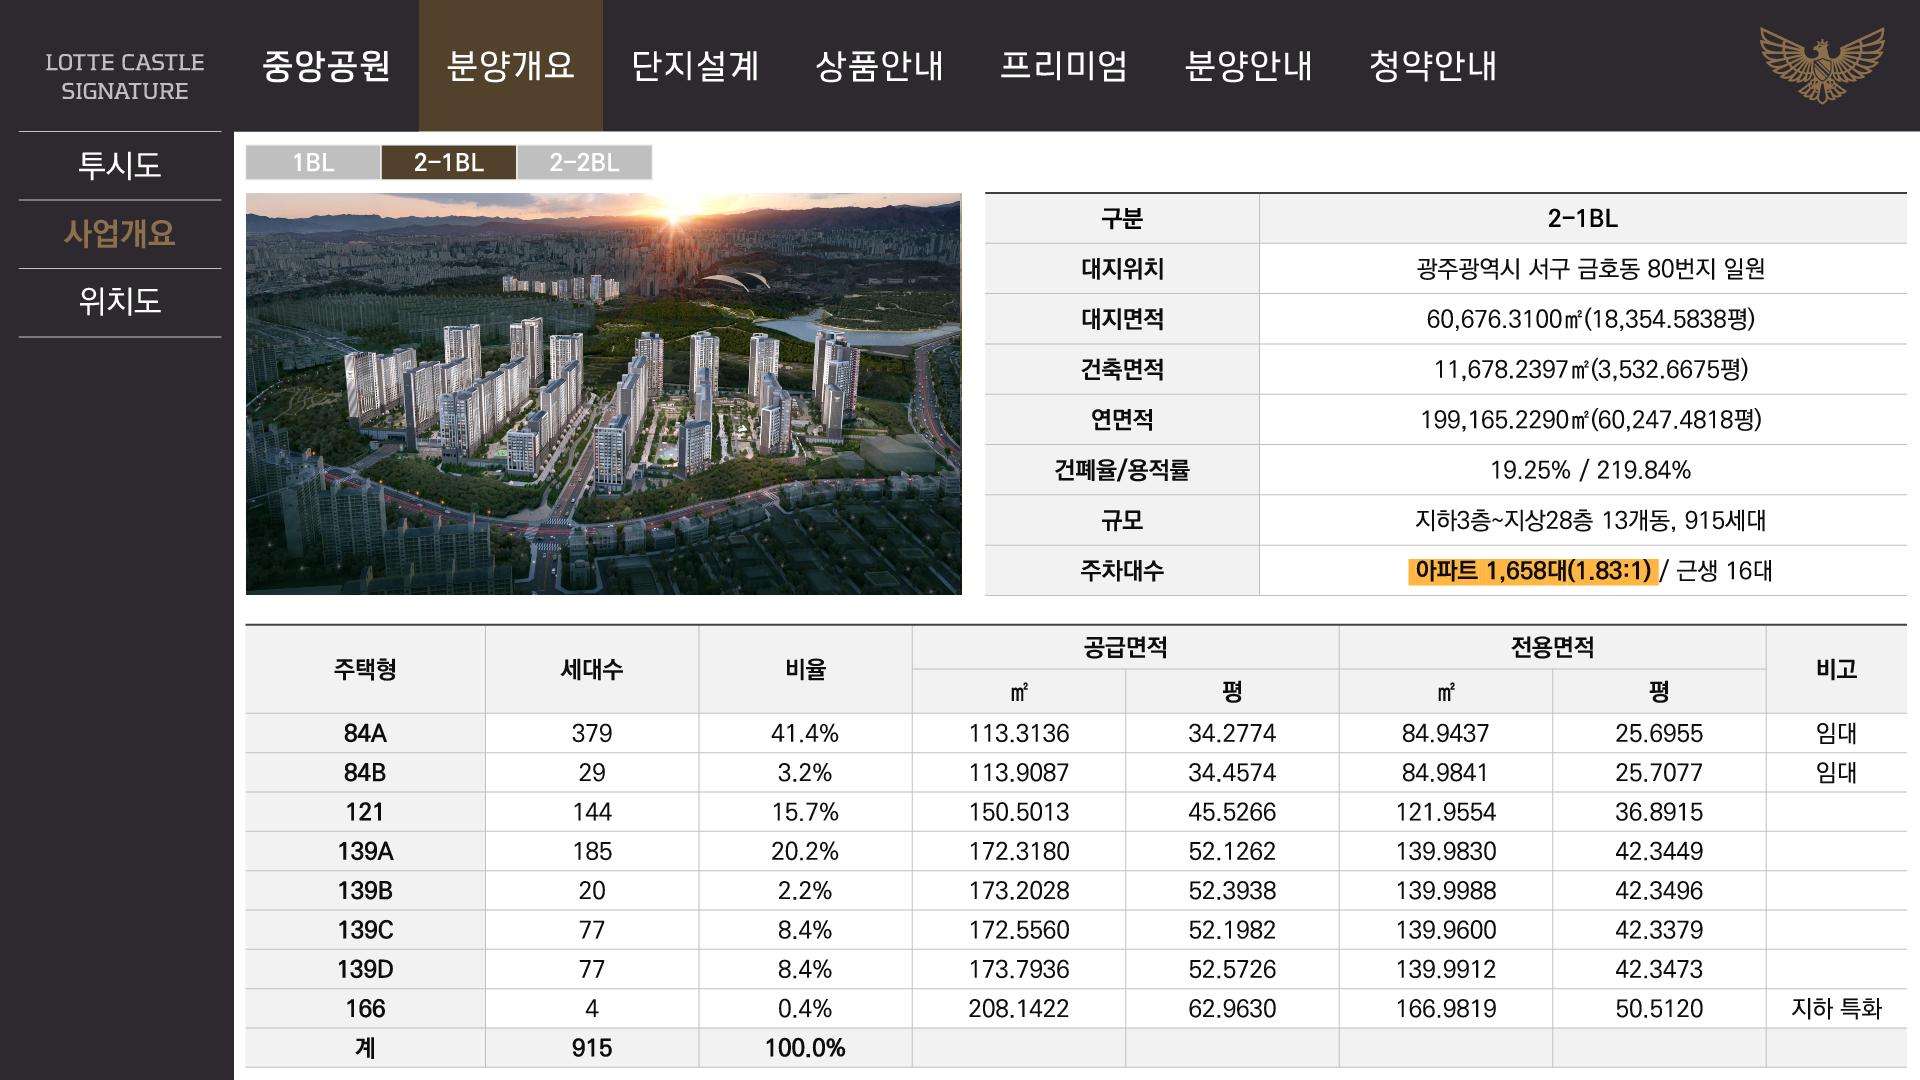Click the aerial complex rendering image
The height and width of the screenshot is (1080, 1920).
pyautogui.click(x=603, y=394)
